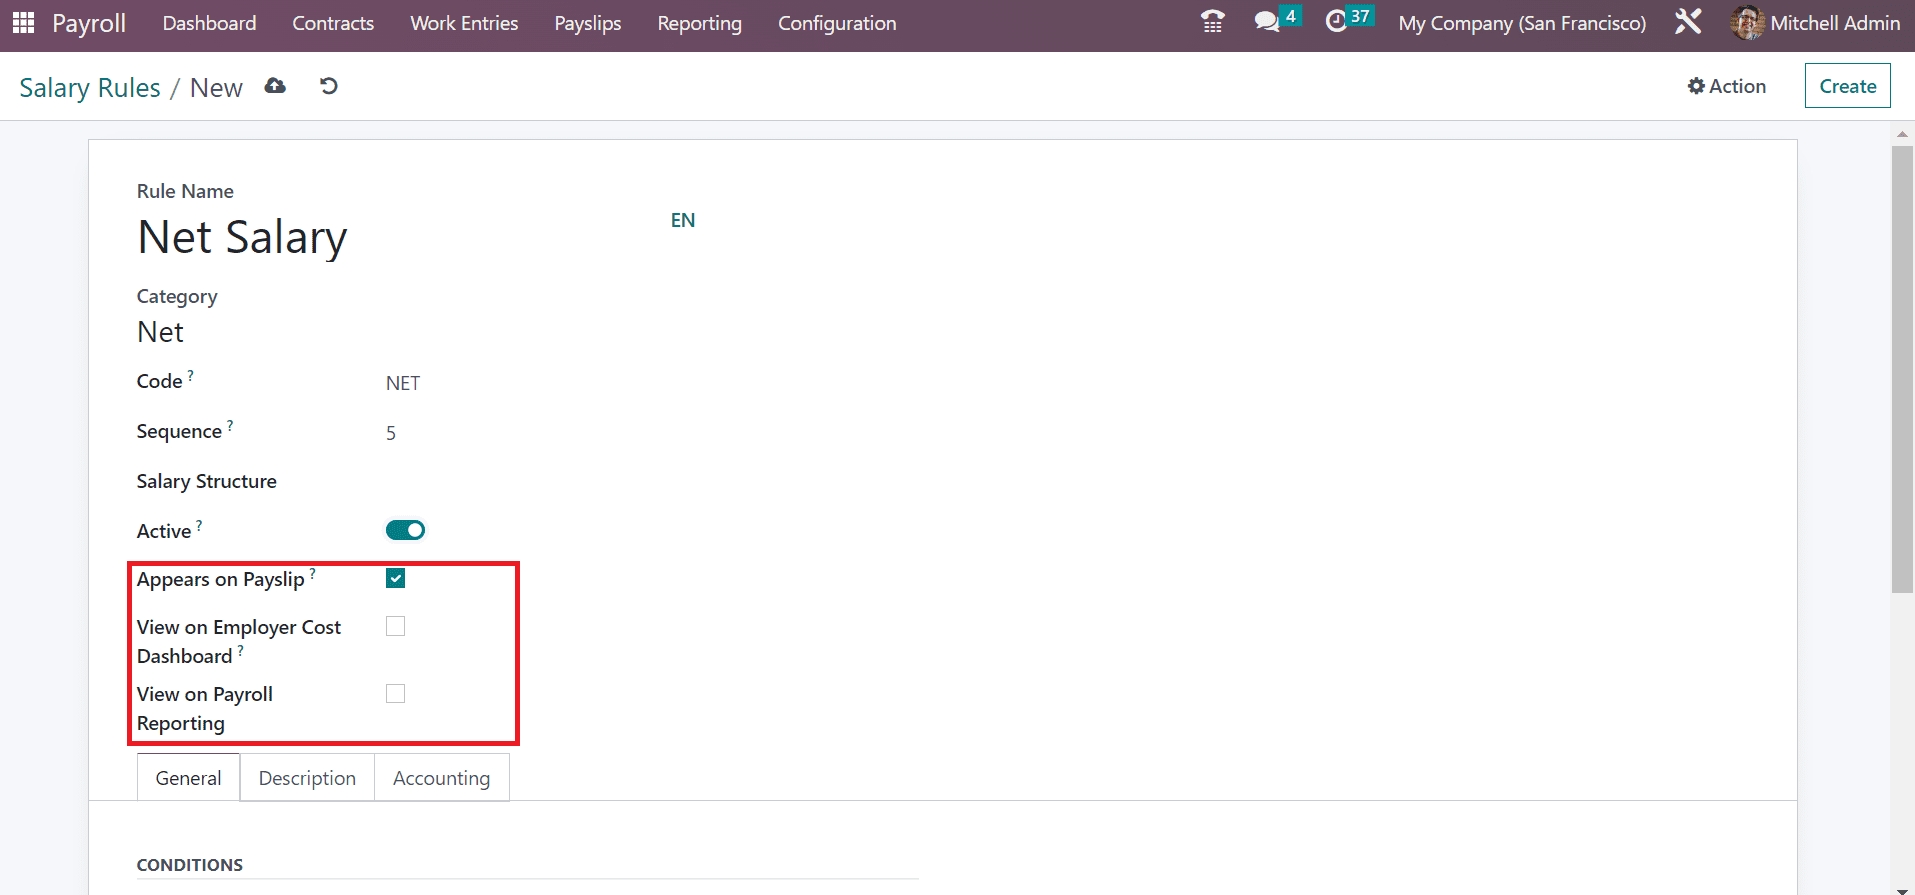The width and height of the screenshot is (1915, 895).
Task: Uncheck the Appears on Payslip checkbox
Action: coord(396,579)
